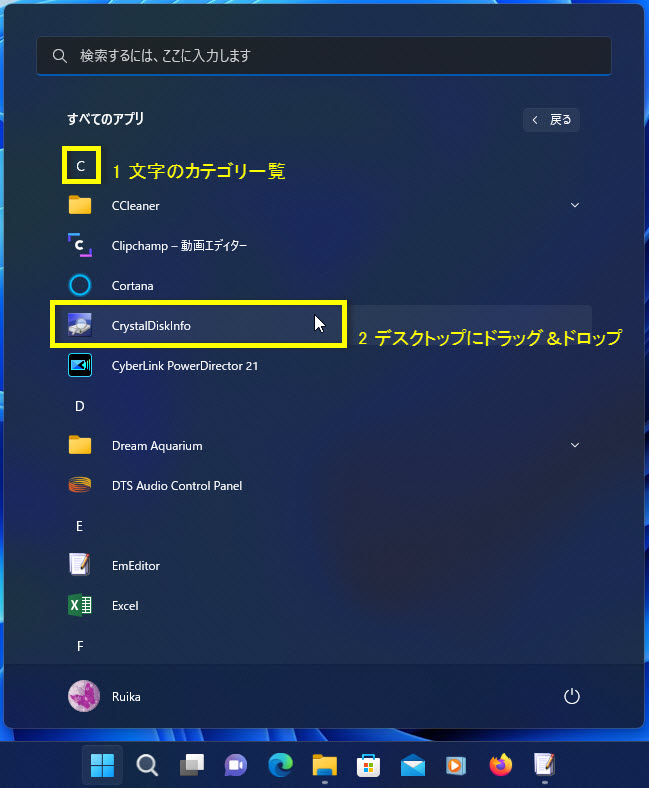
Task: Click the 戻る back button
Action: click(x=551, y=120)
